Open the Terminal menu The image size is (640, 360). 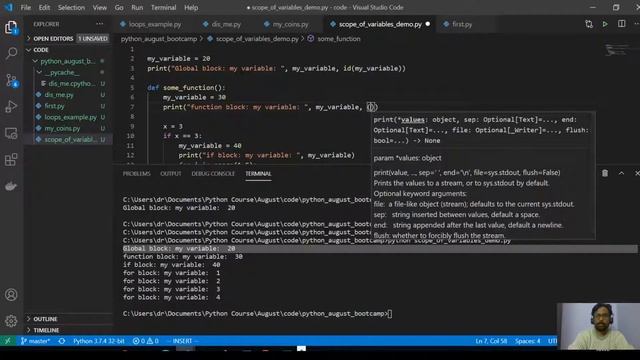[x=163, y=7]
